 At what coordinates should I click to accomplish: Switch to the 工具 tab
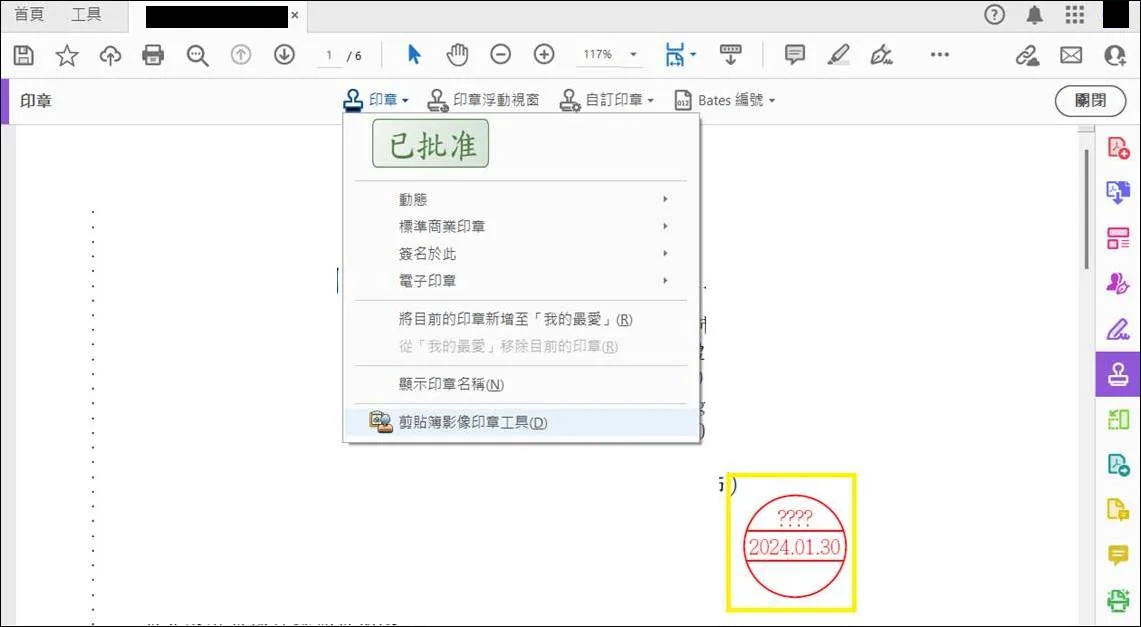(86, 15)
